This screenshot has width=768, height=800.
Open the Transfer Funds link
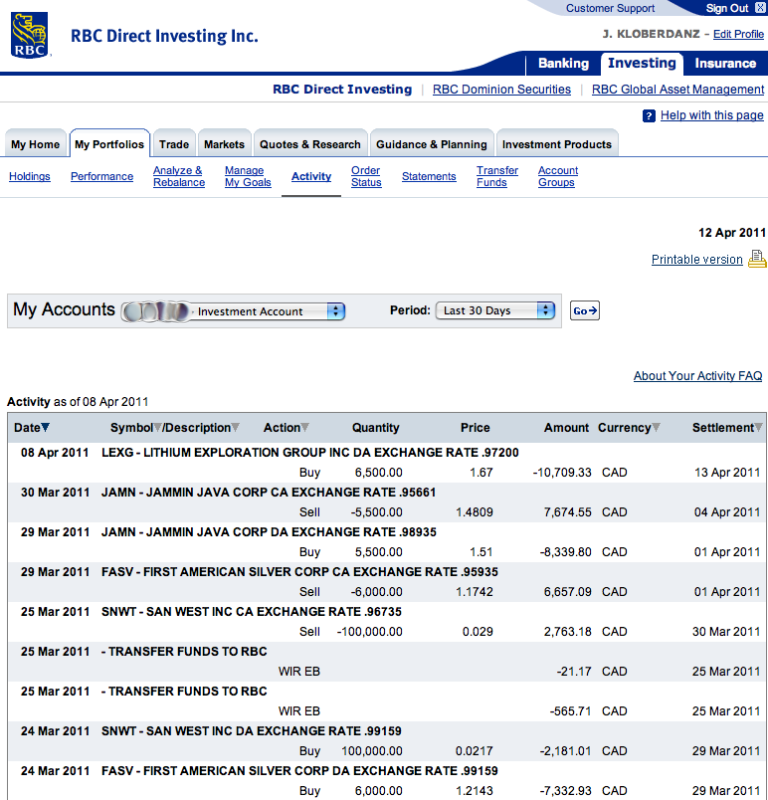tap(497, 176)
